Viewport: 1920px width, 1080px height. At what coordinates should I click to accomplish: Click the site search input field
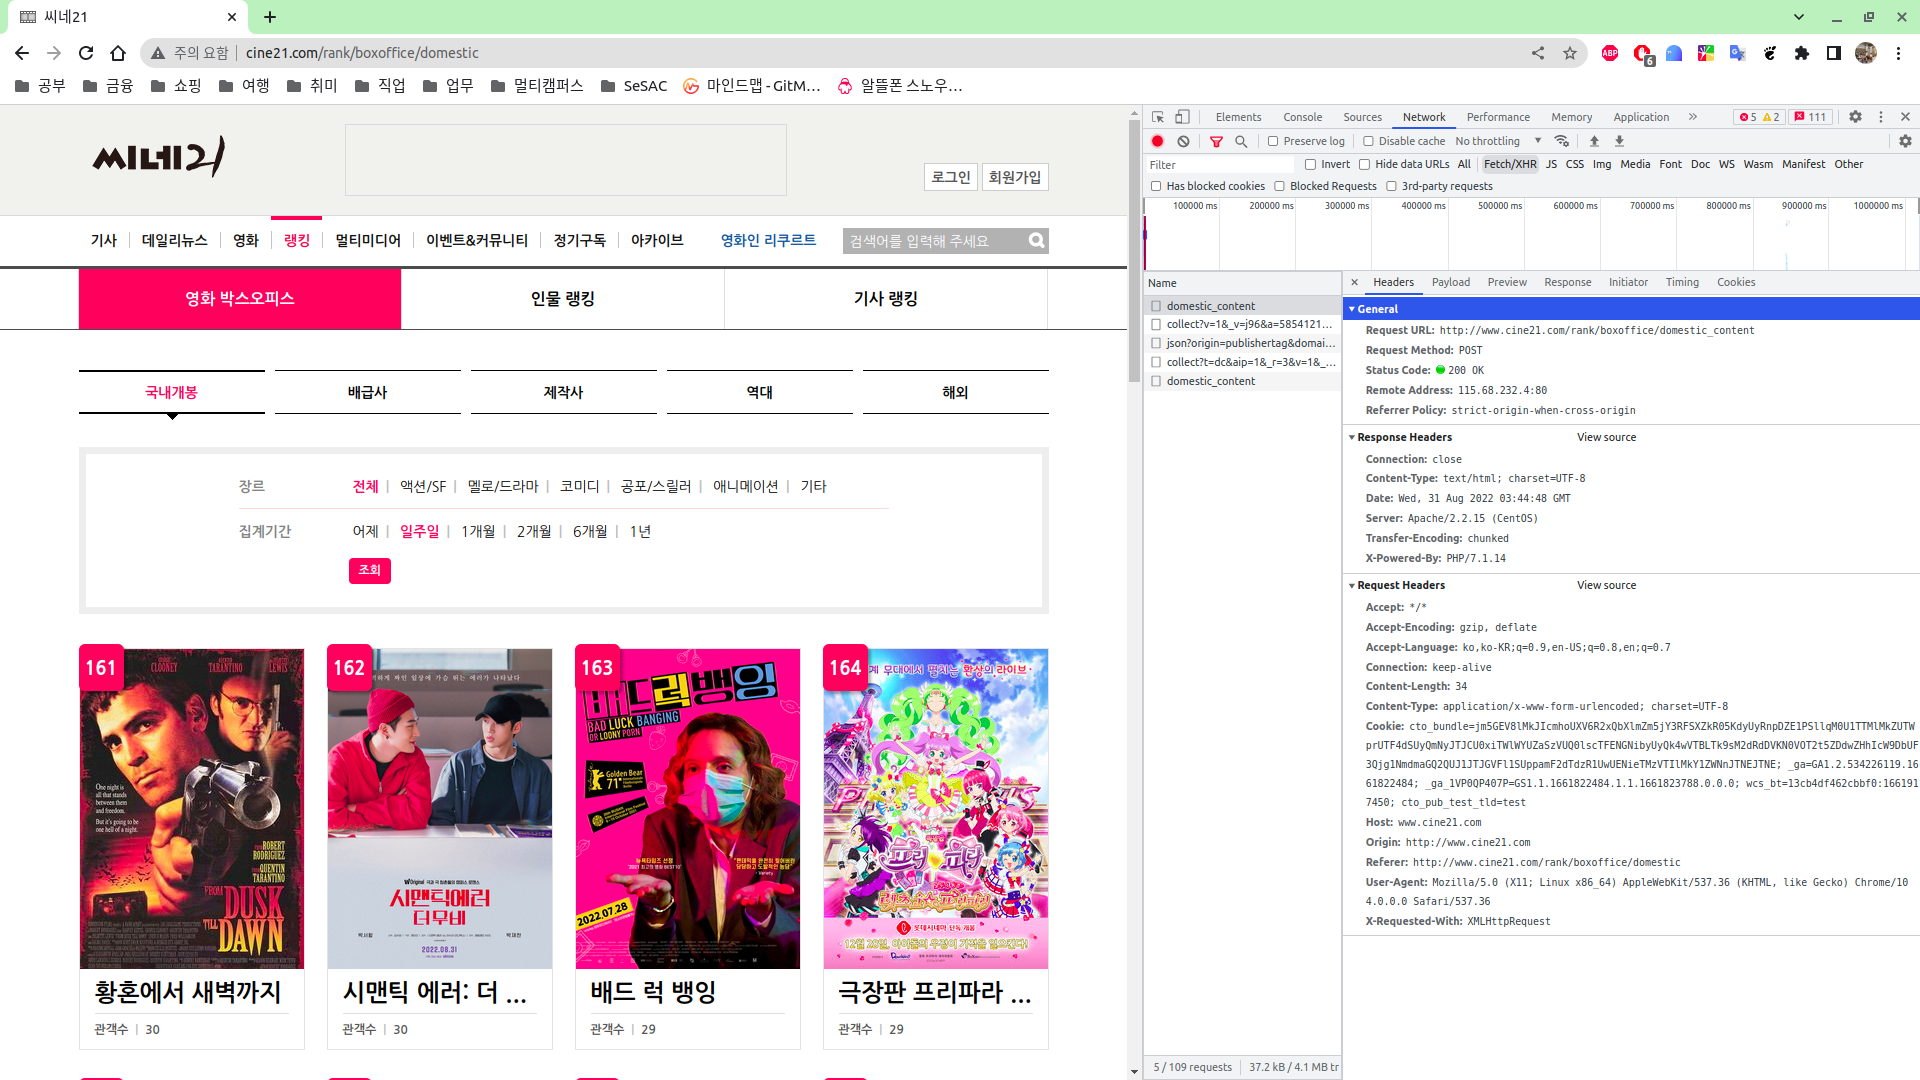[x=932, y=241]
